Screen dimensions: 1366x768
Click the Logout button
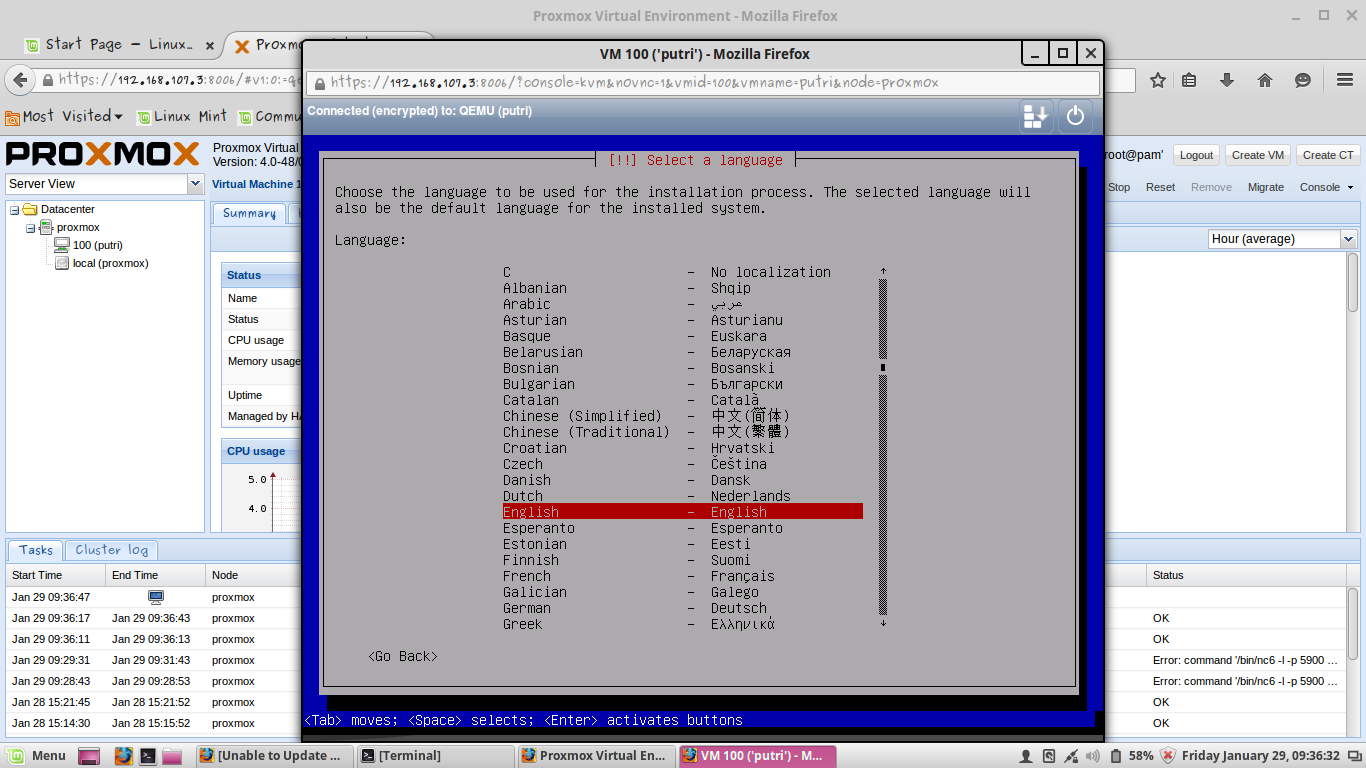pos(1196,155)
